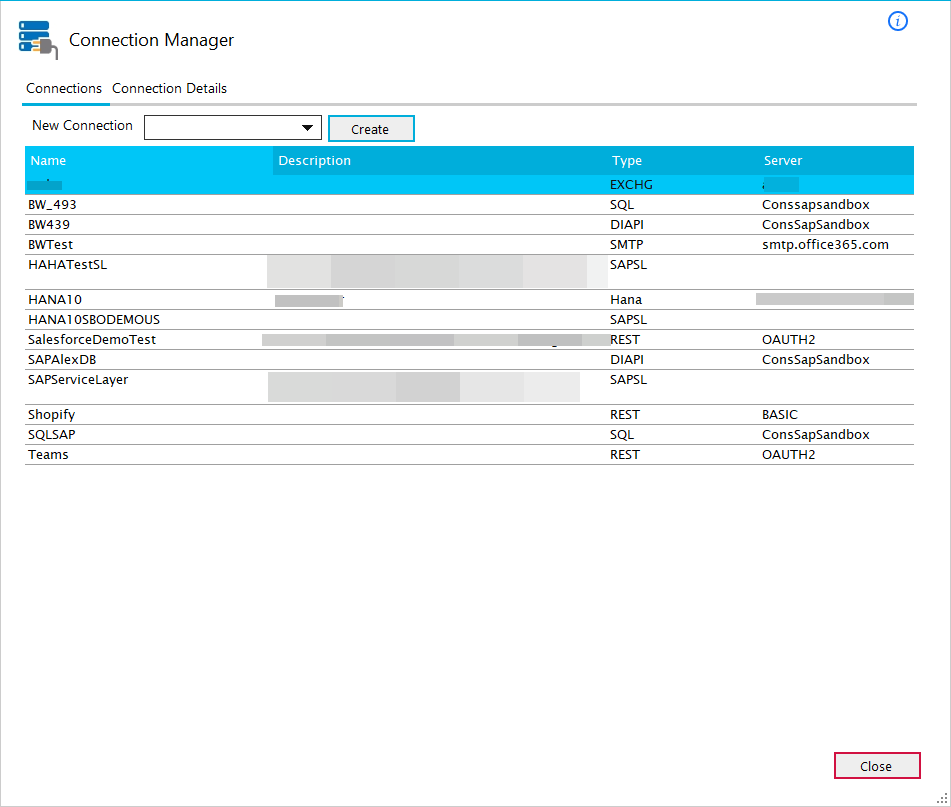The height and width of the screenshot is (807, 951).
Task: Click the Hana type cell
Action: (x=626, y=300)
